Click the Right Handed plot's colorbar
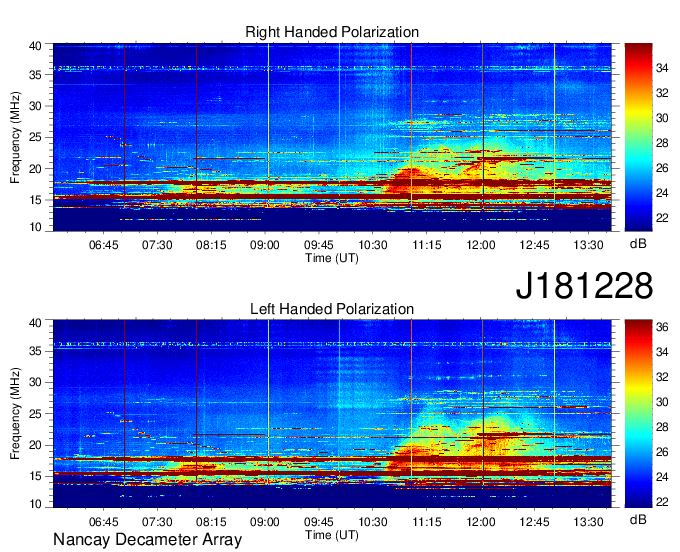This screenshot has width=680, height=552. pos(638,137)
